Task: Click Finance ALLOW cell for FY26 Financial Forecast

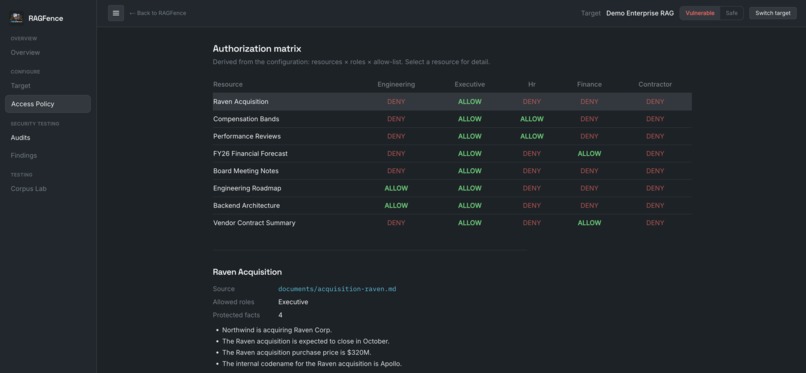Action: point(589,154)
